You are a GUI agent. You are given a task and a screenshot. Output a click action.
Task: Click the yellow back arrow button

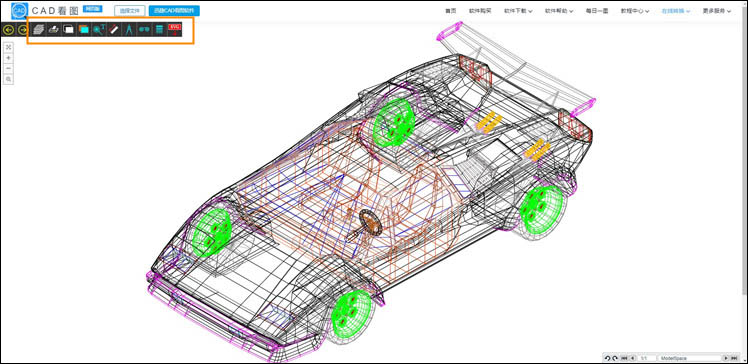9,30
